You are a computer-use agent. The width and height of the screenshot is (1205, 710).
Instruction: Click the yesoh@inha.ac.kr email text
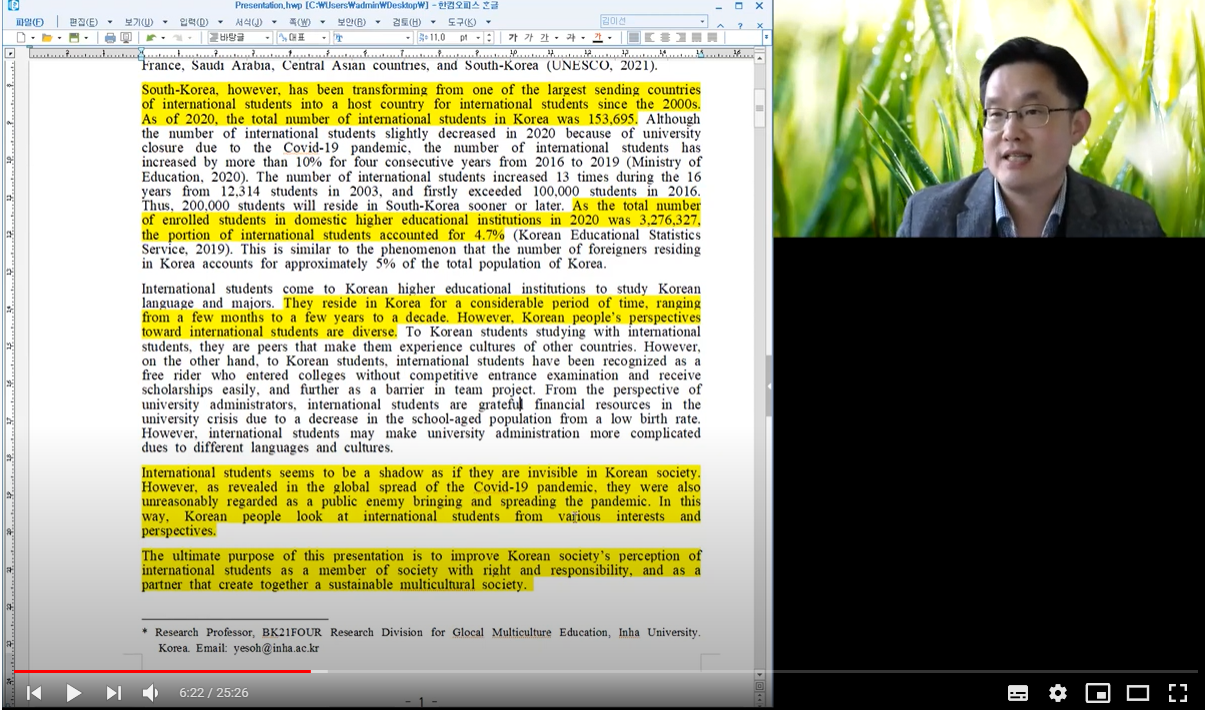276,648
